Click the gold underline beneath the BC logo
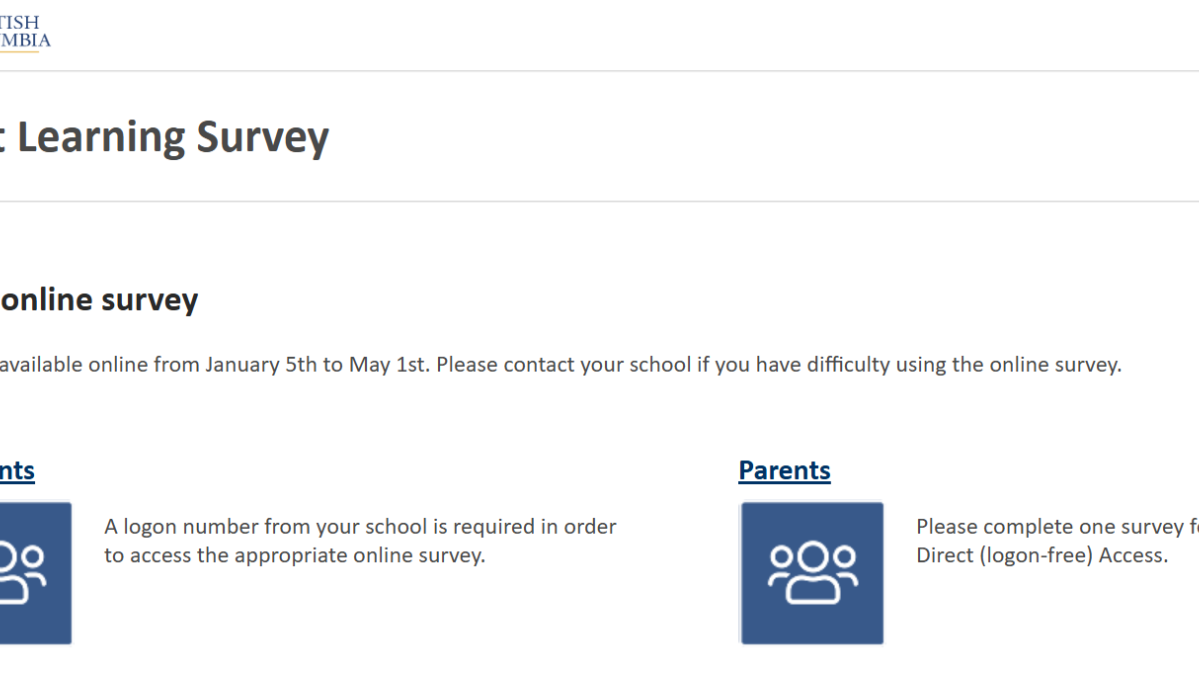1199x674 pixels. [x=22, y=51]
